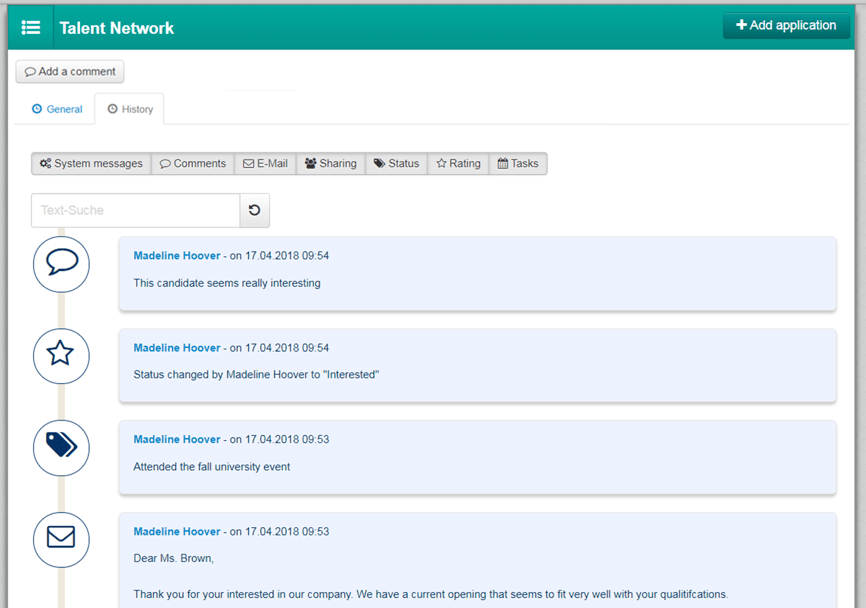
Task: Click the envelope e-mail timeline icon
Action: [x=61, y=539]
